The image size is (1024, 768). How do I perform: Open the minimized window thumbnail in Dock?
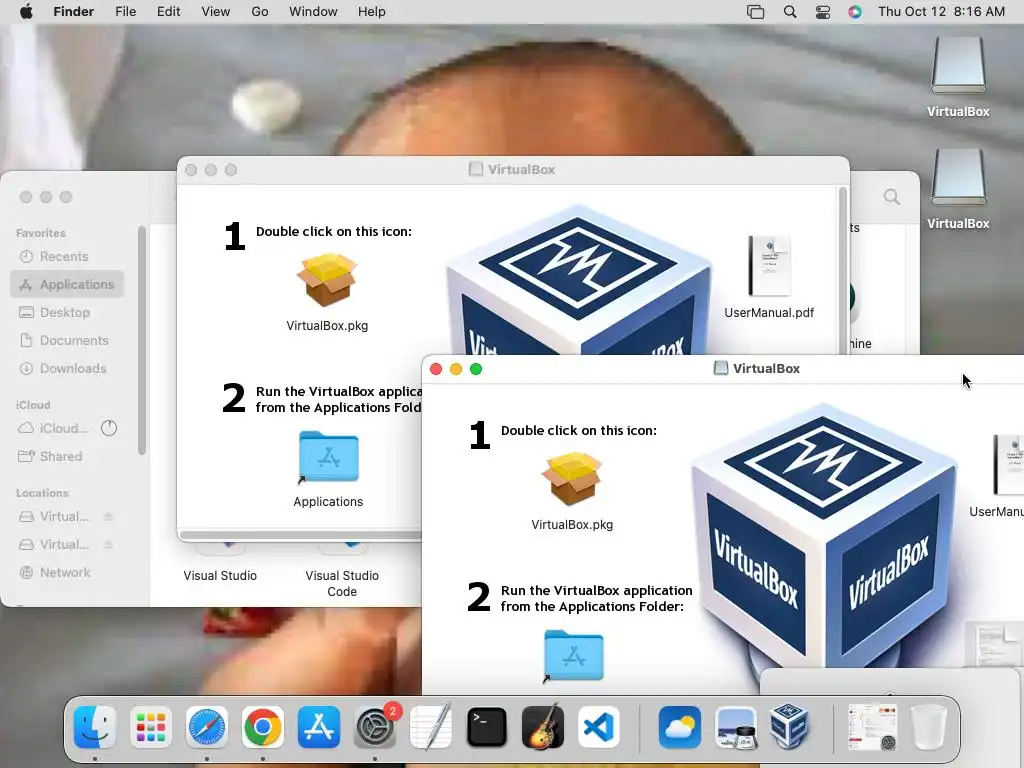coord(872,727)
